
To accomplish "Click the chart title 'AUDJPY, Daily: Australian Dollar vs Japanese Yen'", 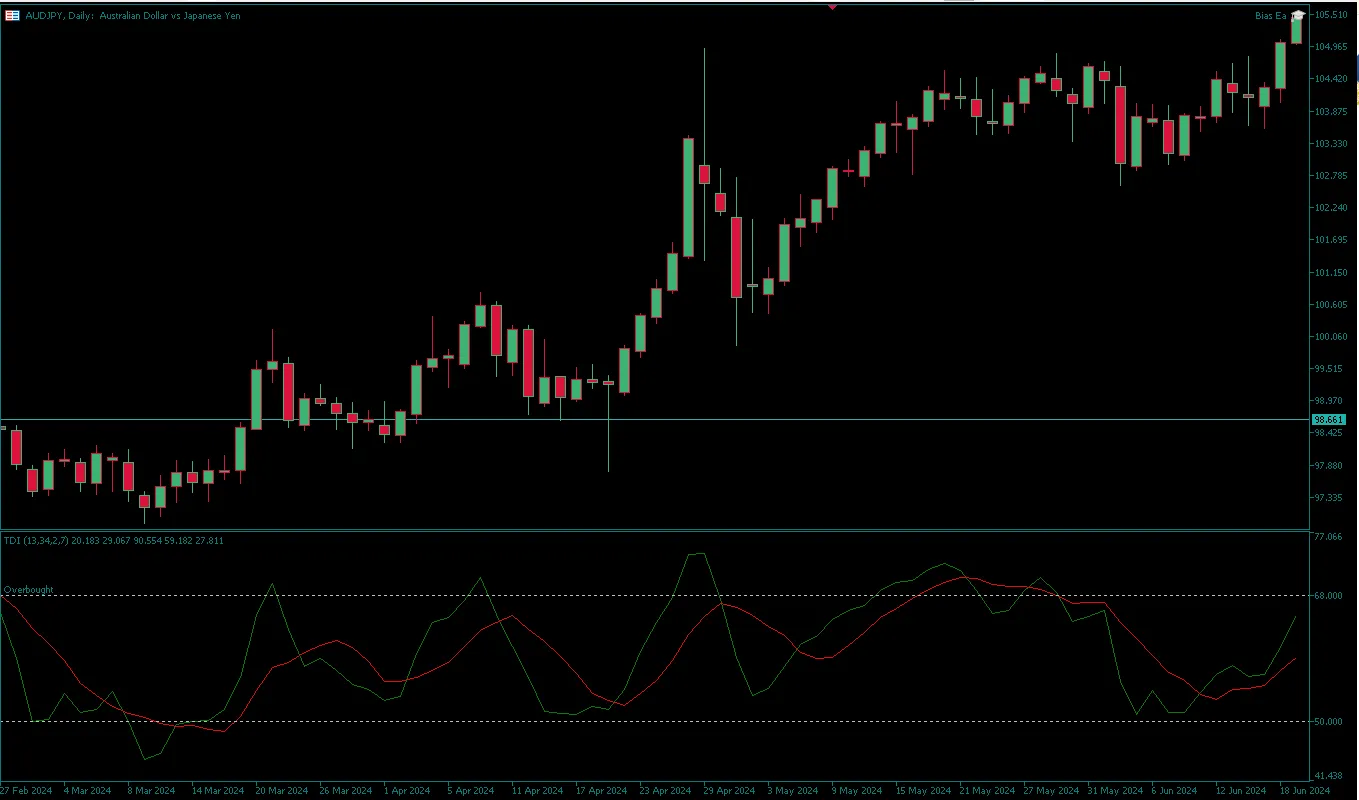I will (133, 16).
